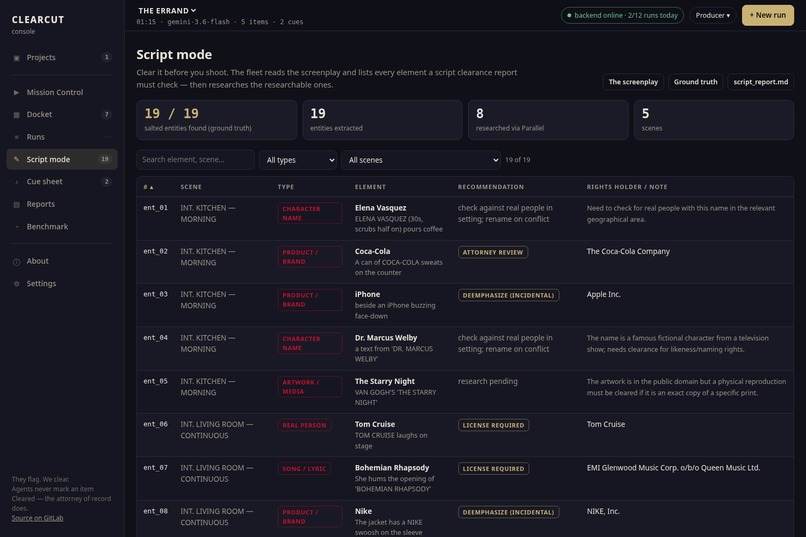Screen dimensions: 806x537
Task: Open script_report.md file
Action: pos(761,82)
